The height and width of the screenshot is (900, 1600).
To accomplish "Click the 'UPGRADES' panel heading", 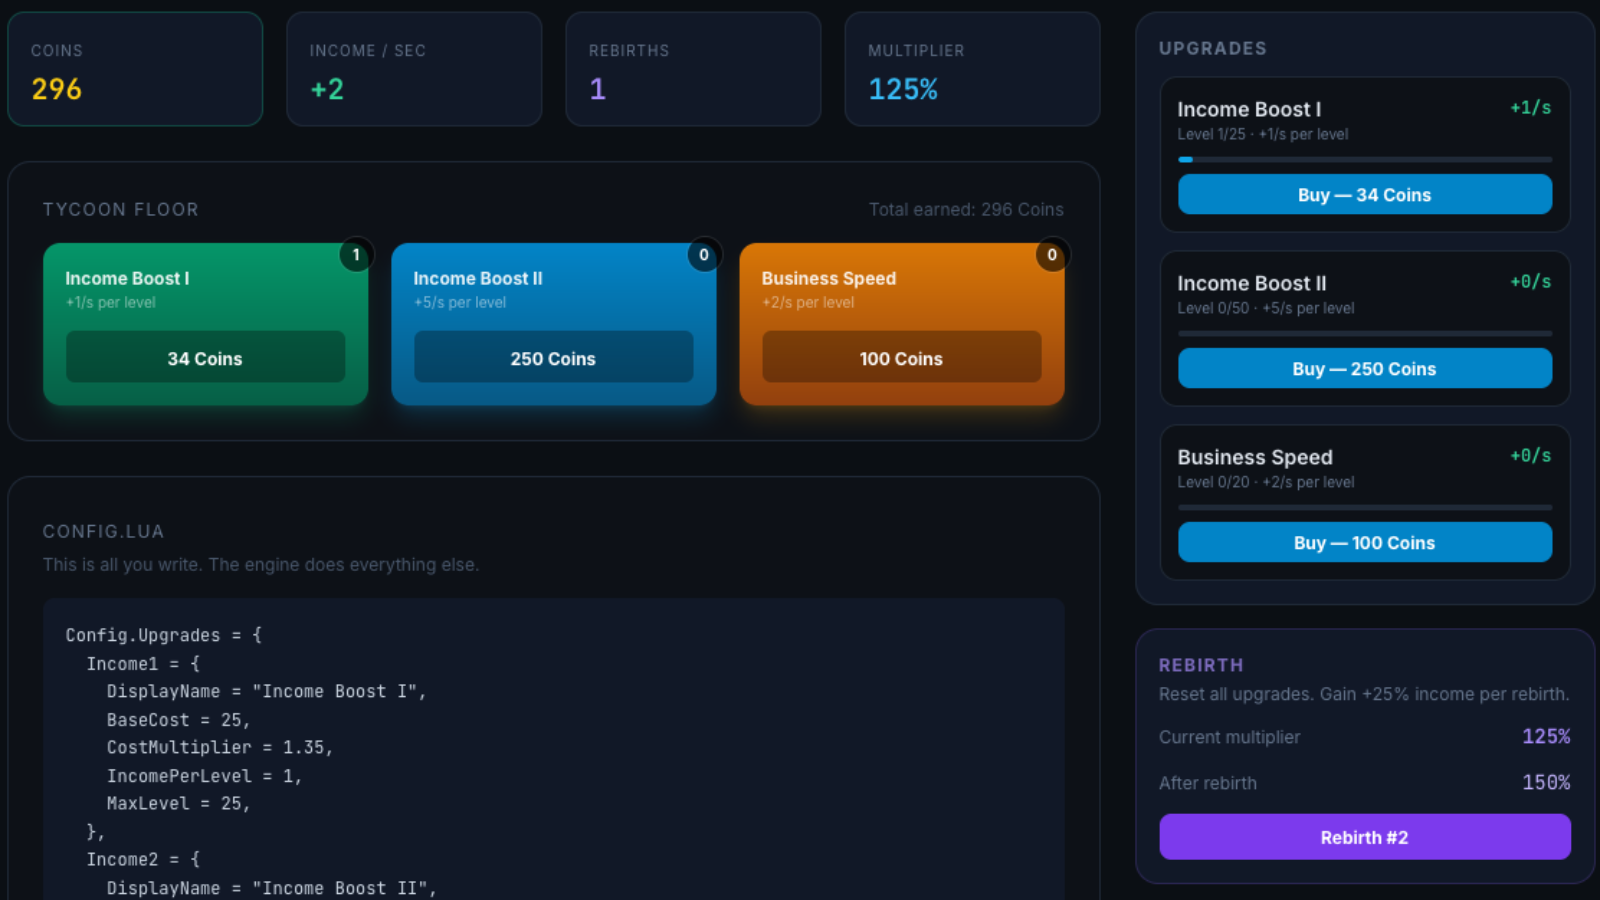I will click(1213, 49).
